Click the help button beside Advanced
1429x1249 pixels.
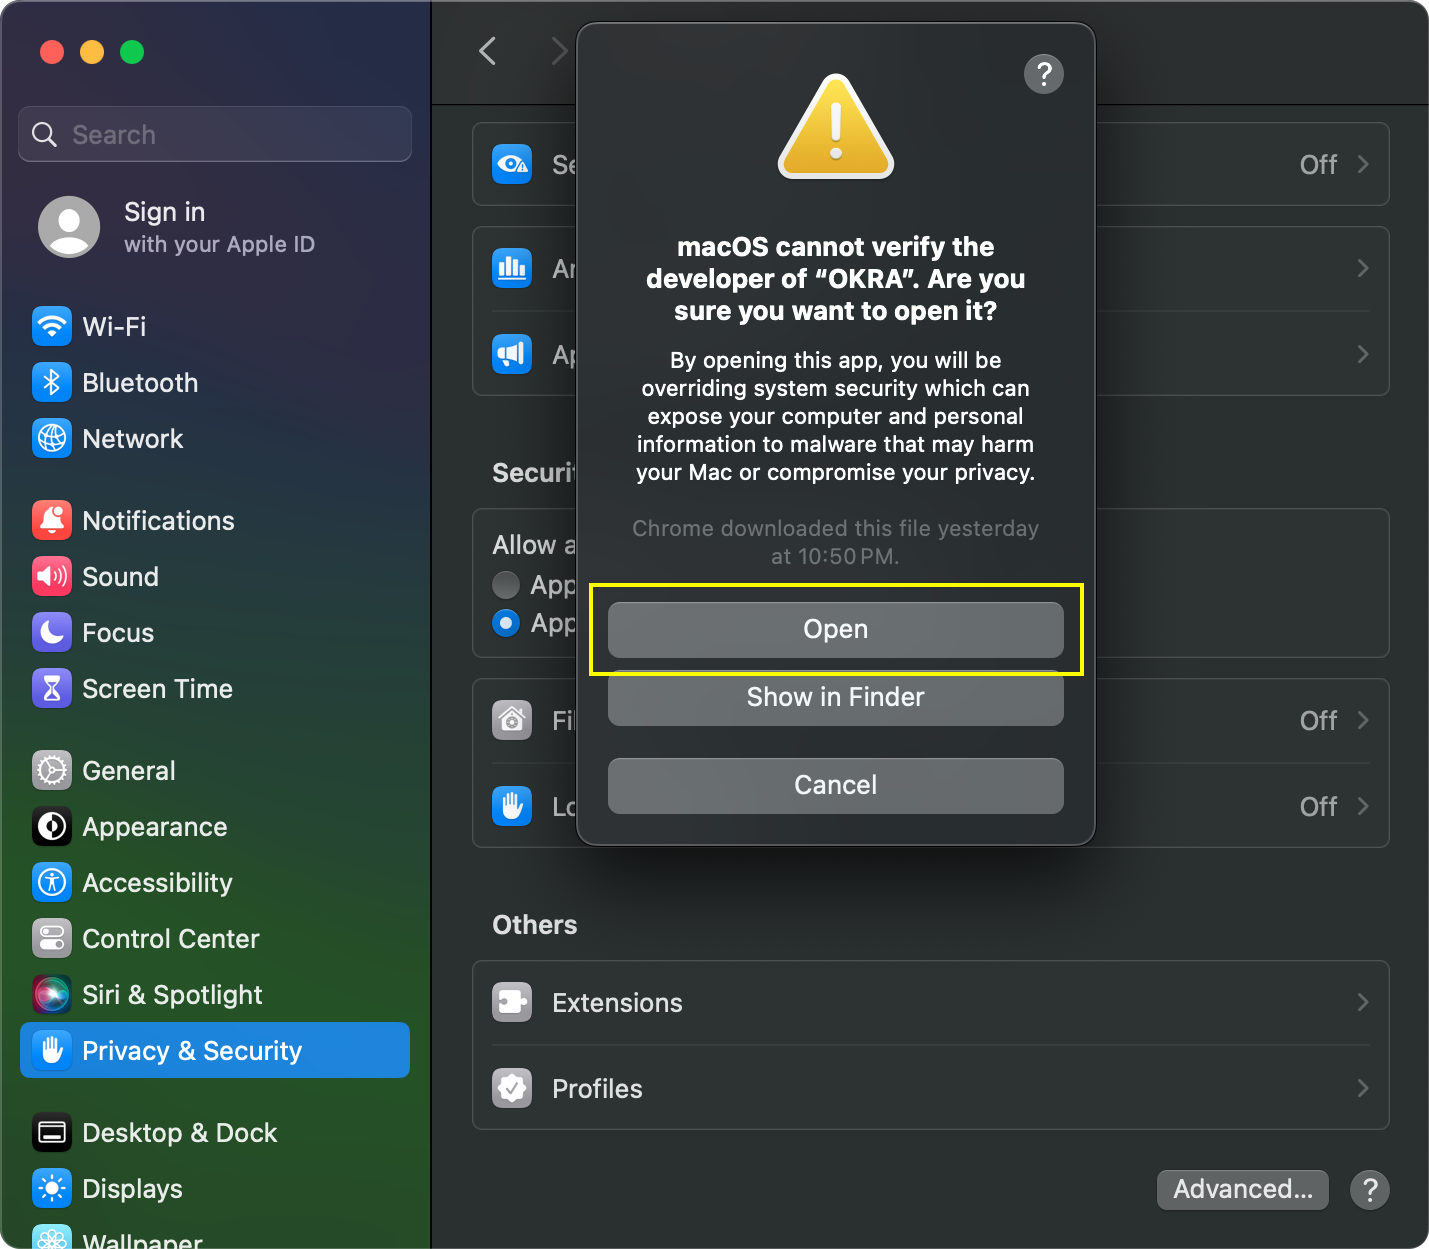[1370, 1190]
